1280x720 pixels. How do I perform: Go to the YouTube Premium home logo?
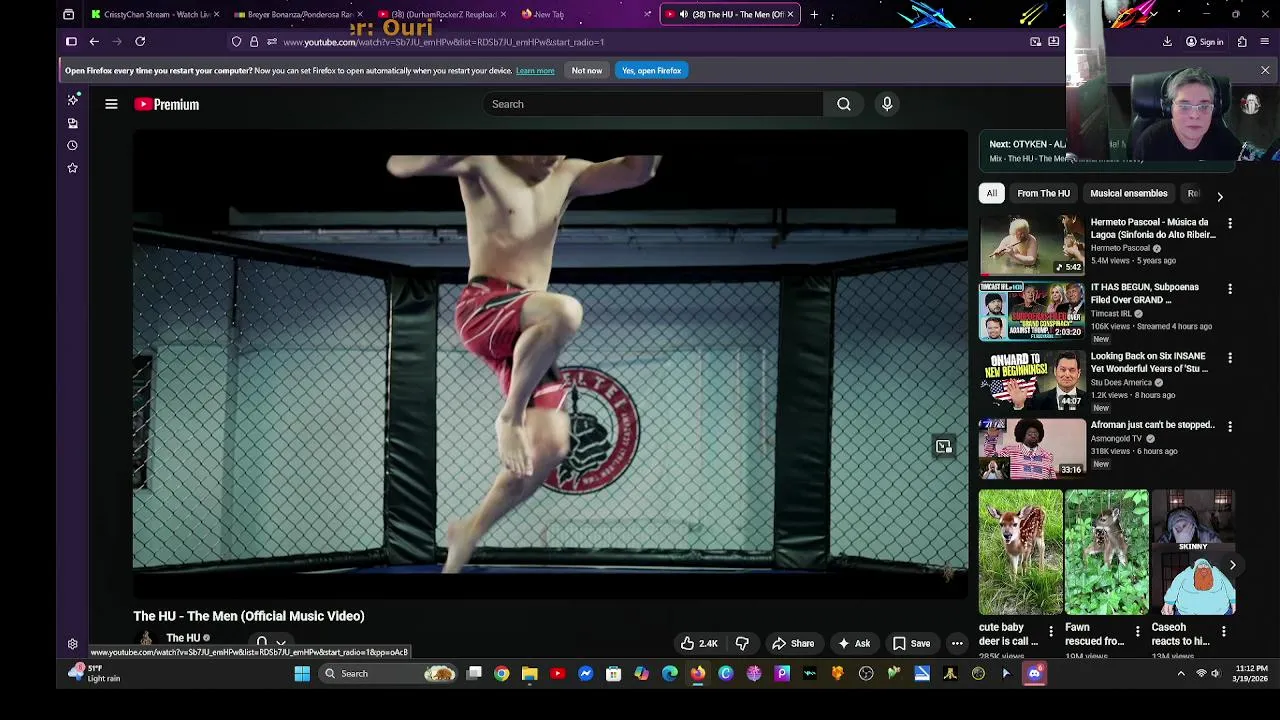pyautogui.click(x=167, y=104)
